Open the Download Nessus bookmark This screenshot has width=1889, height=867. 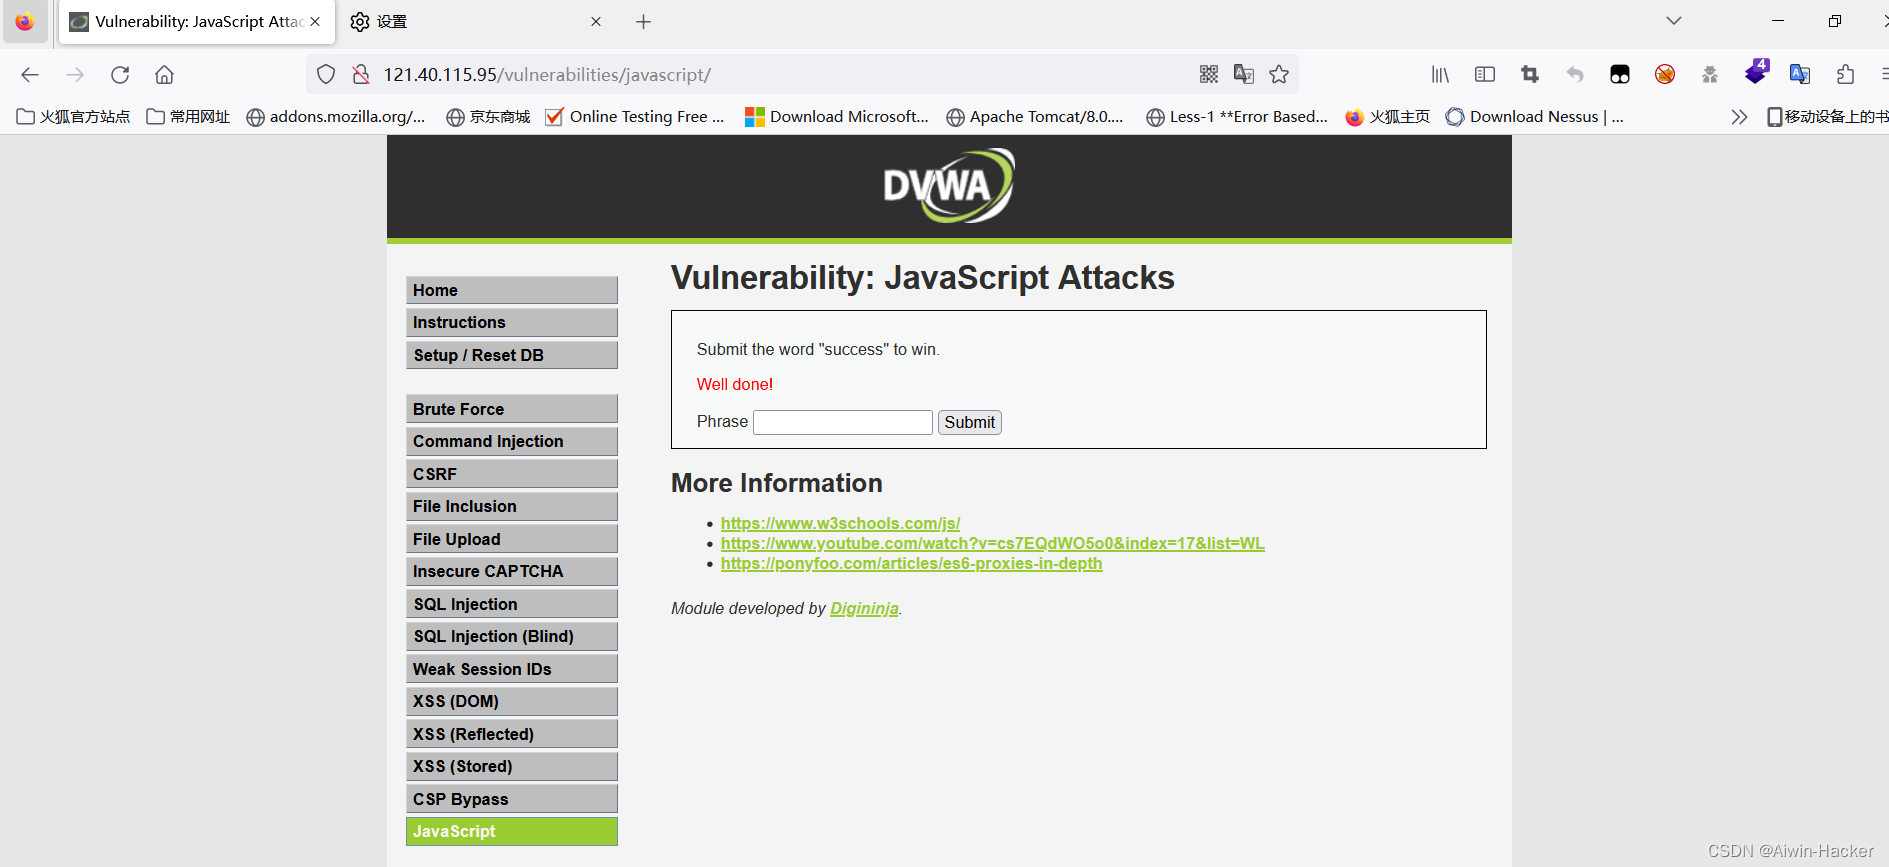pos(1535,117)
